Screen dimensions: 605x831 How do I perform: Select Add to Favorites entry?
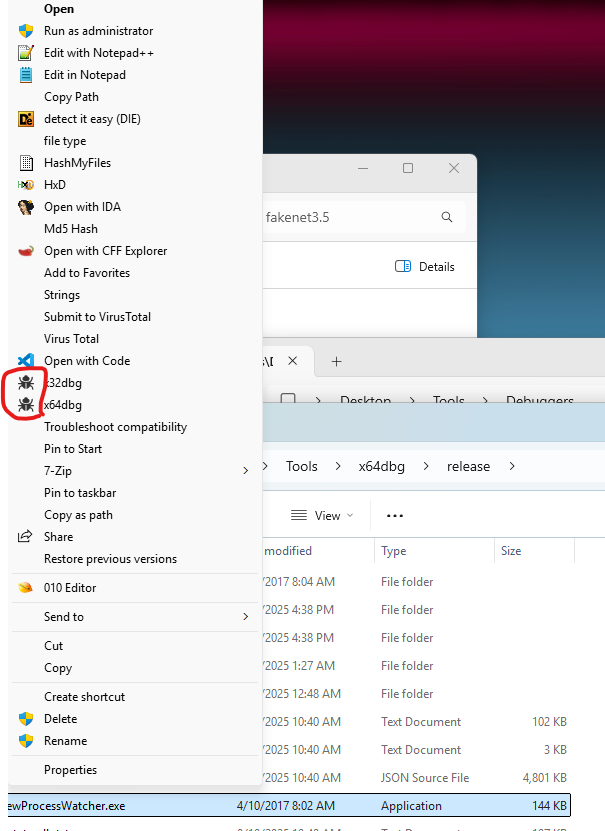click(x=87, y=273)
